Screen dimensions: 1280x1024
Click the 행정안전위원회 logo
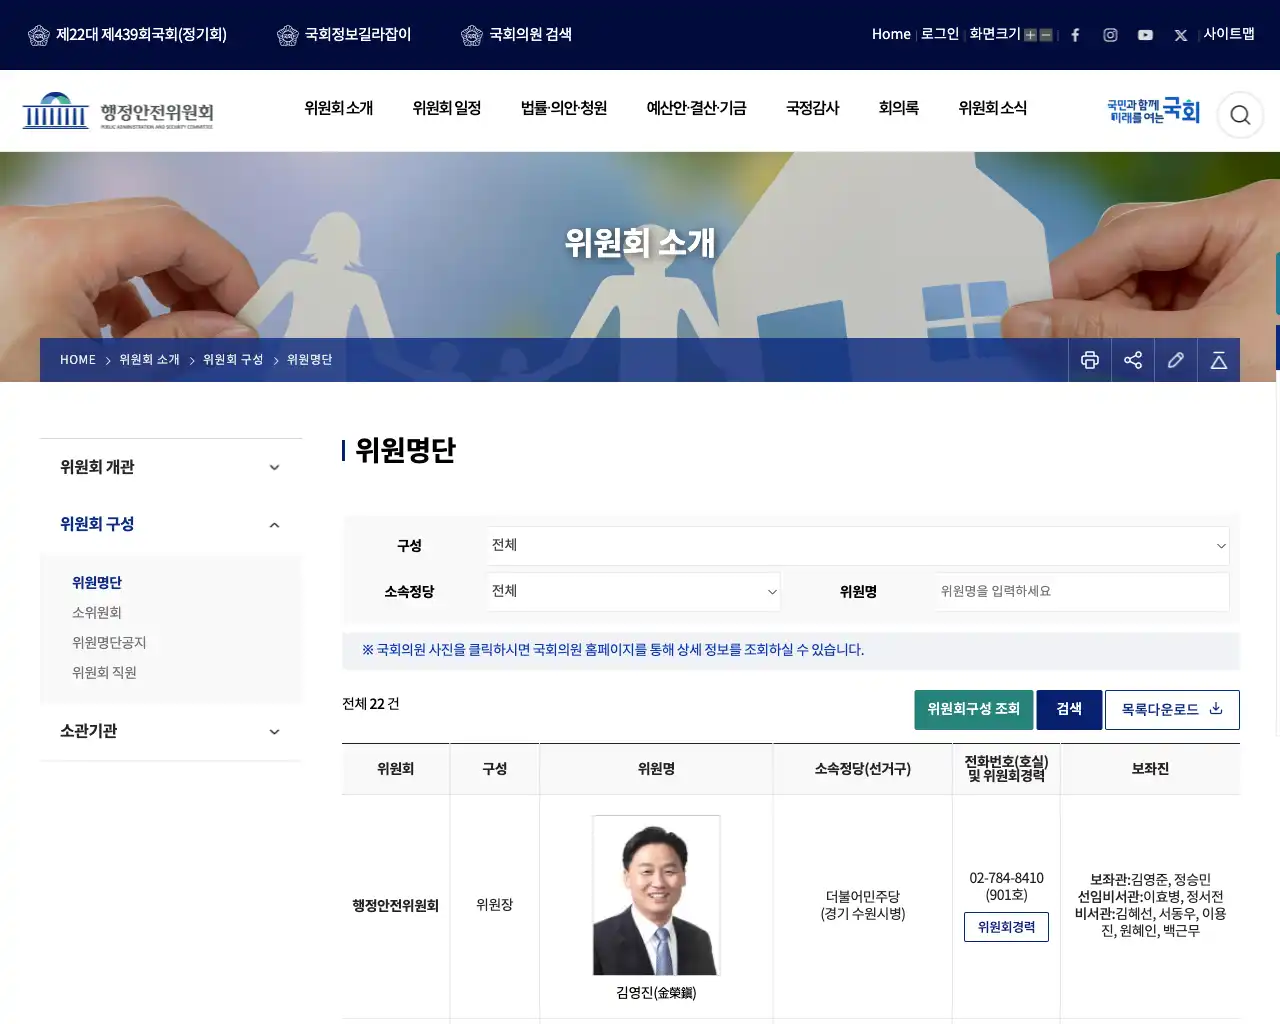[118, 111]
